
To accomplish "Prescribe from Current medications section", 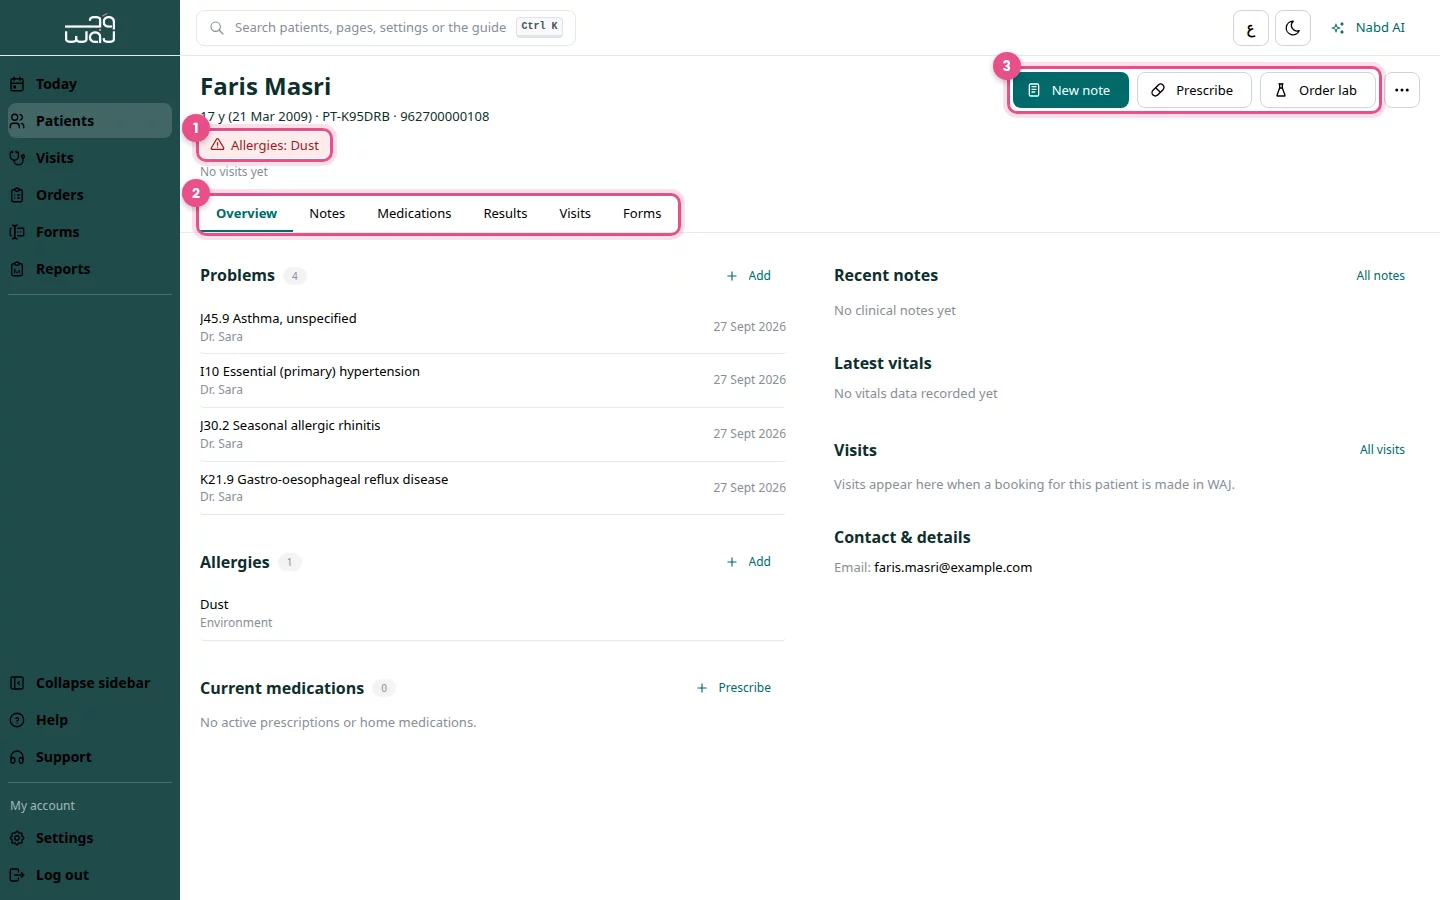I will [x=734, y=688].
